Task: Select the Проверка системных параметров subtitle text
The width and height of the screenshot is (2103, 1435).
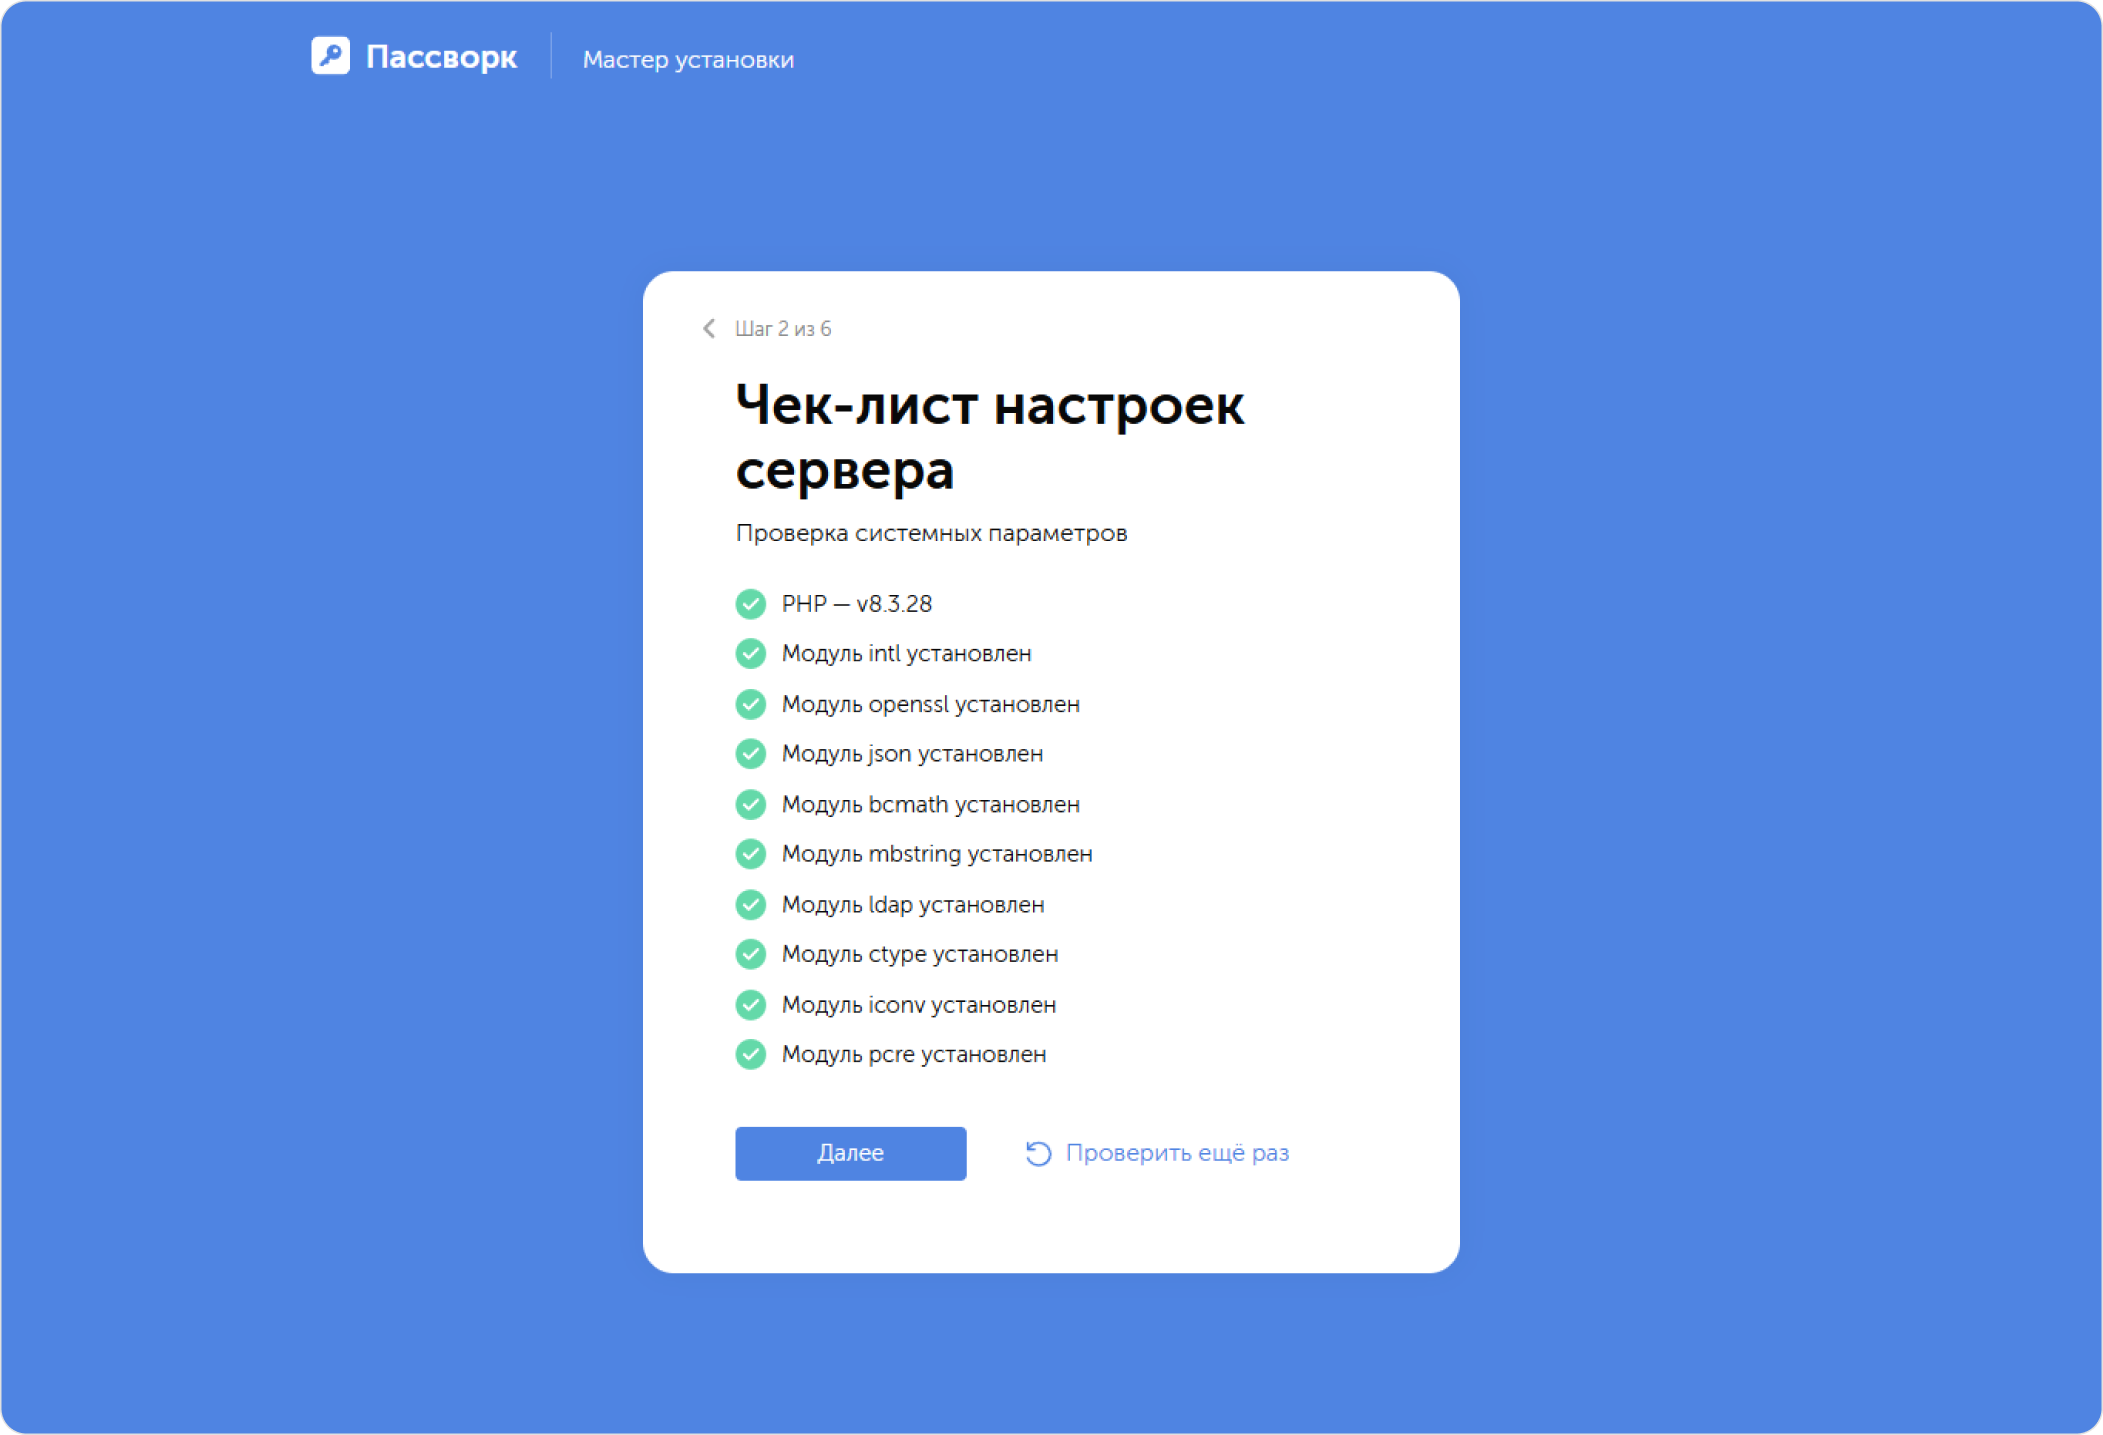Action: pyautogui.click(x=932, y=532)
